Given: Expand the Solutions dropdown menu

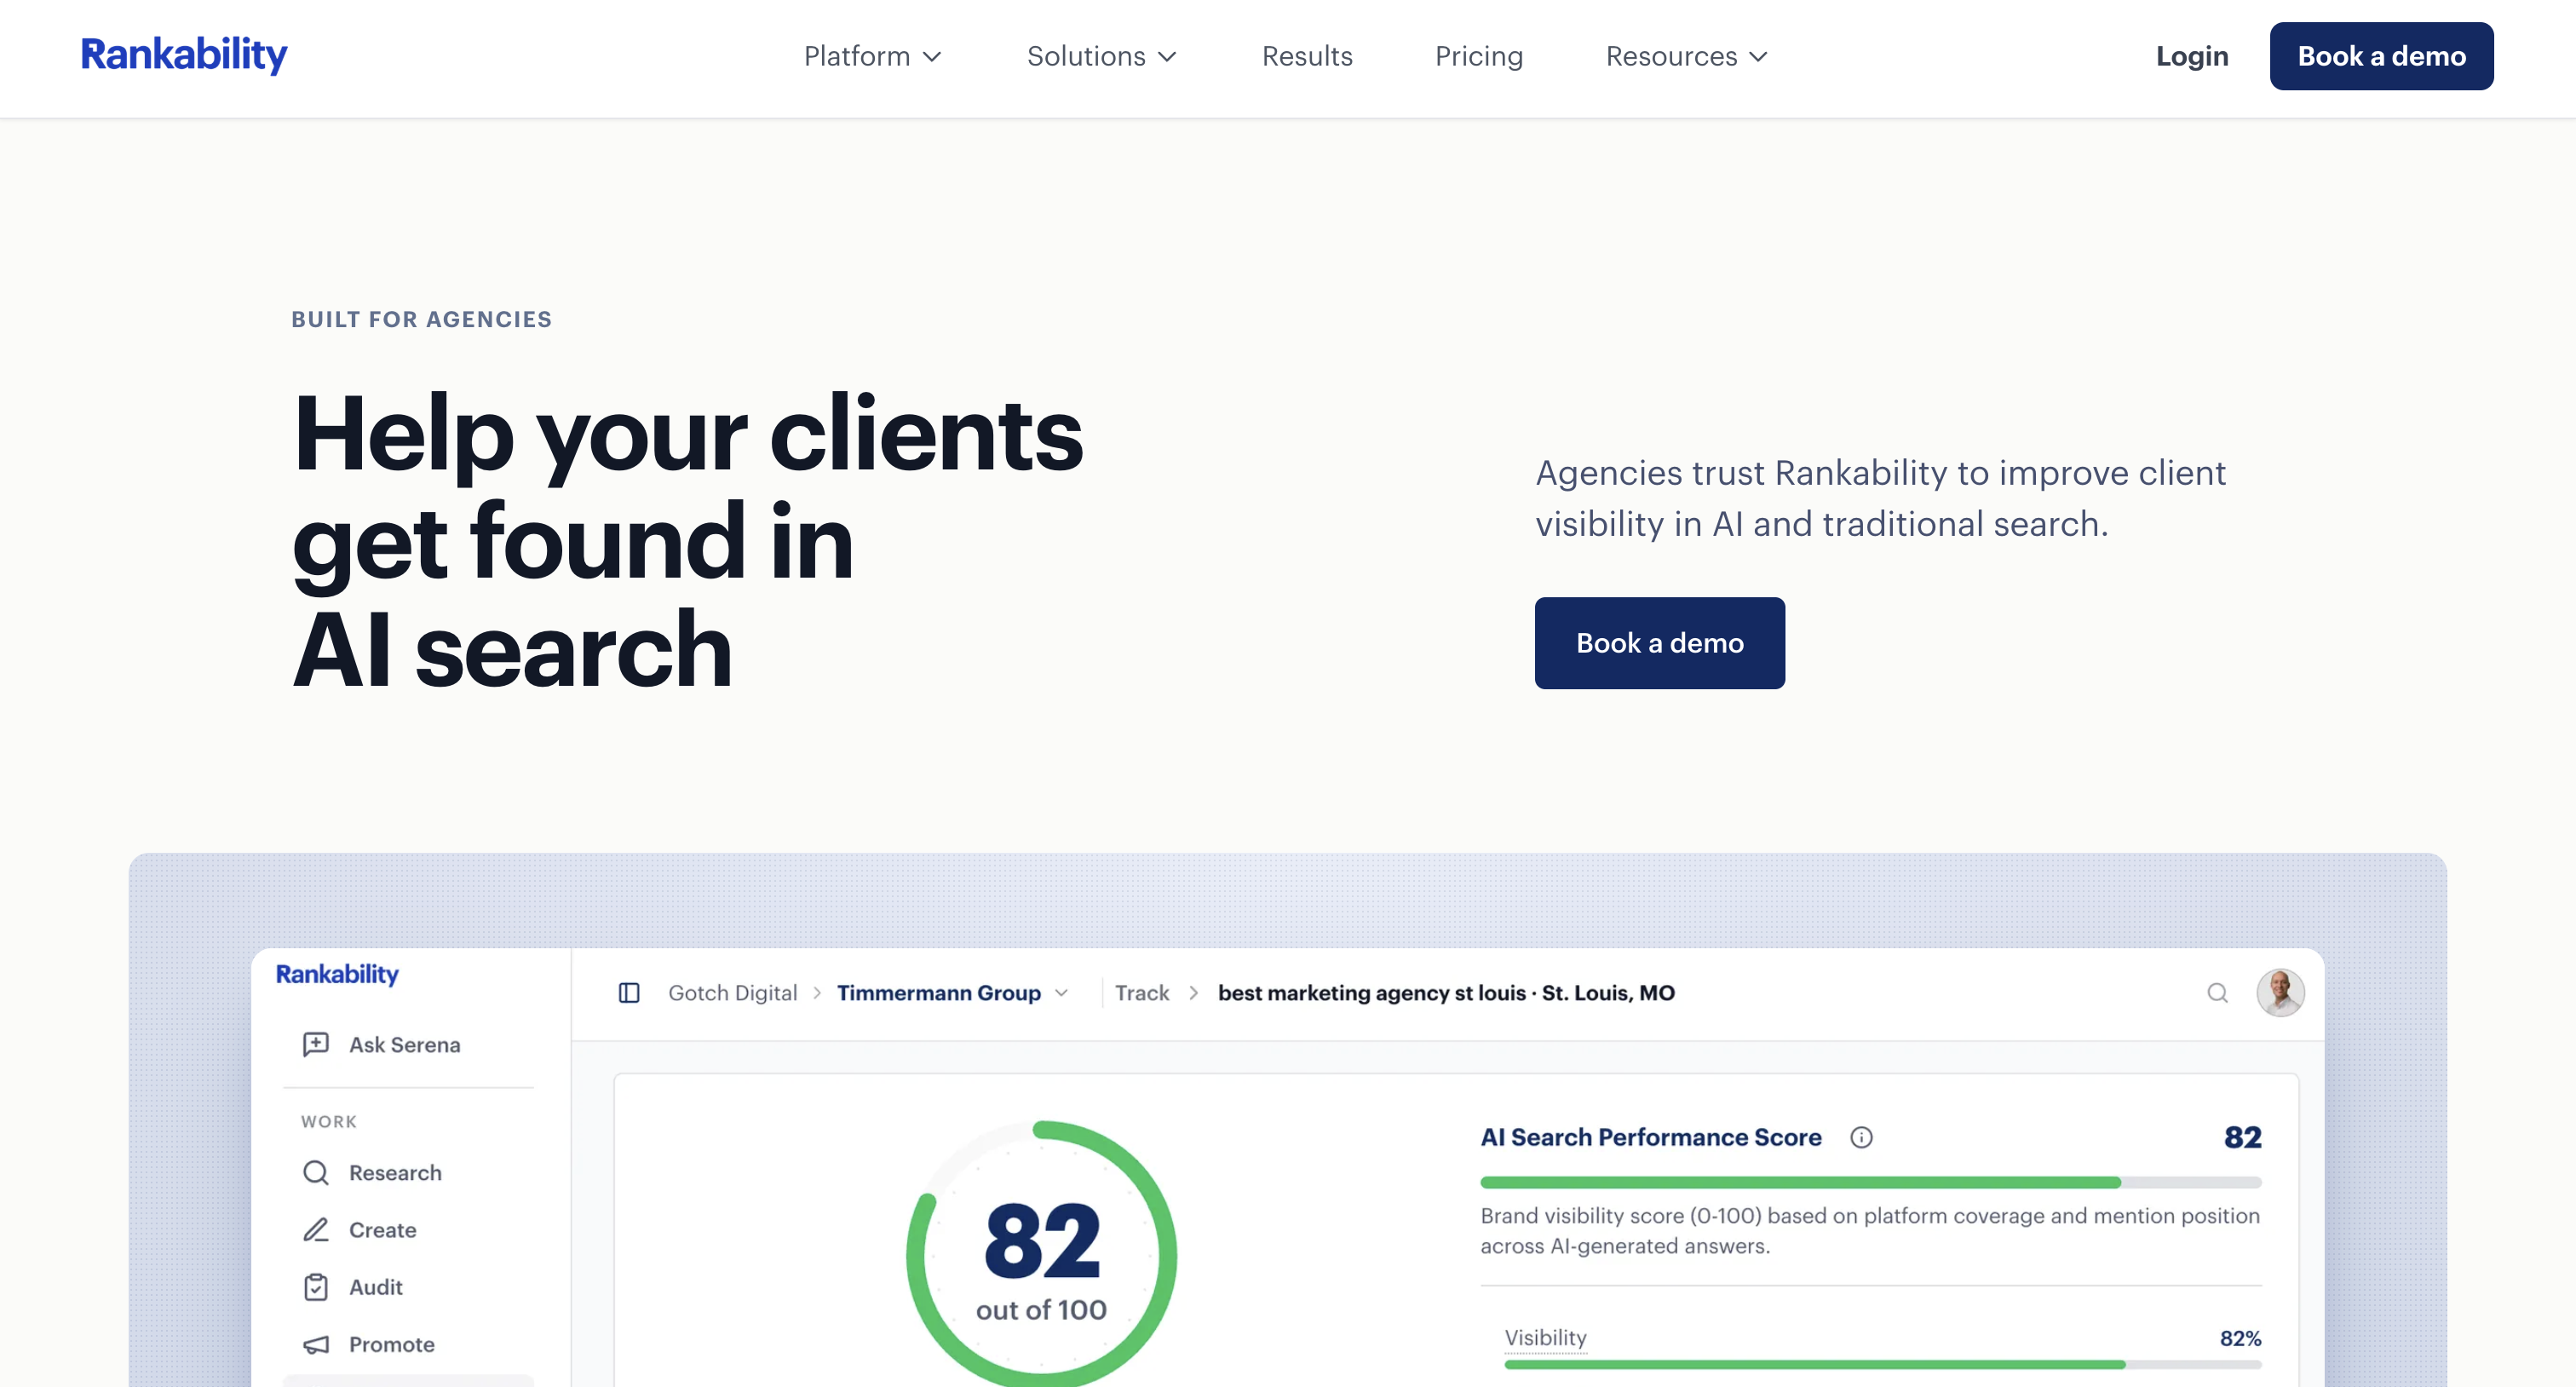Looking at the screenshot, I should tap(1102, 56).
